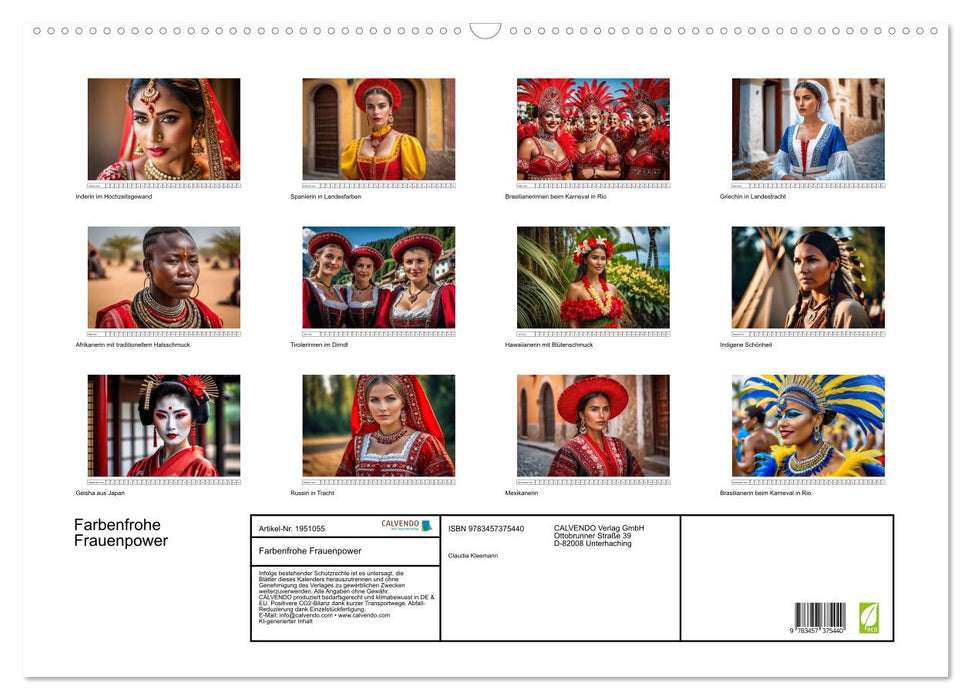The height and width of the screenshot is (700, 971).
Task: Select the Mexikanerin photo with red hat
Action: tap(593, 426)
